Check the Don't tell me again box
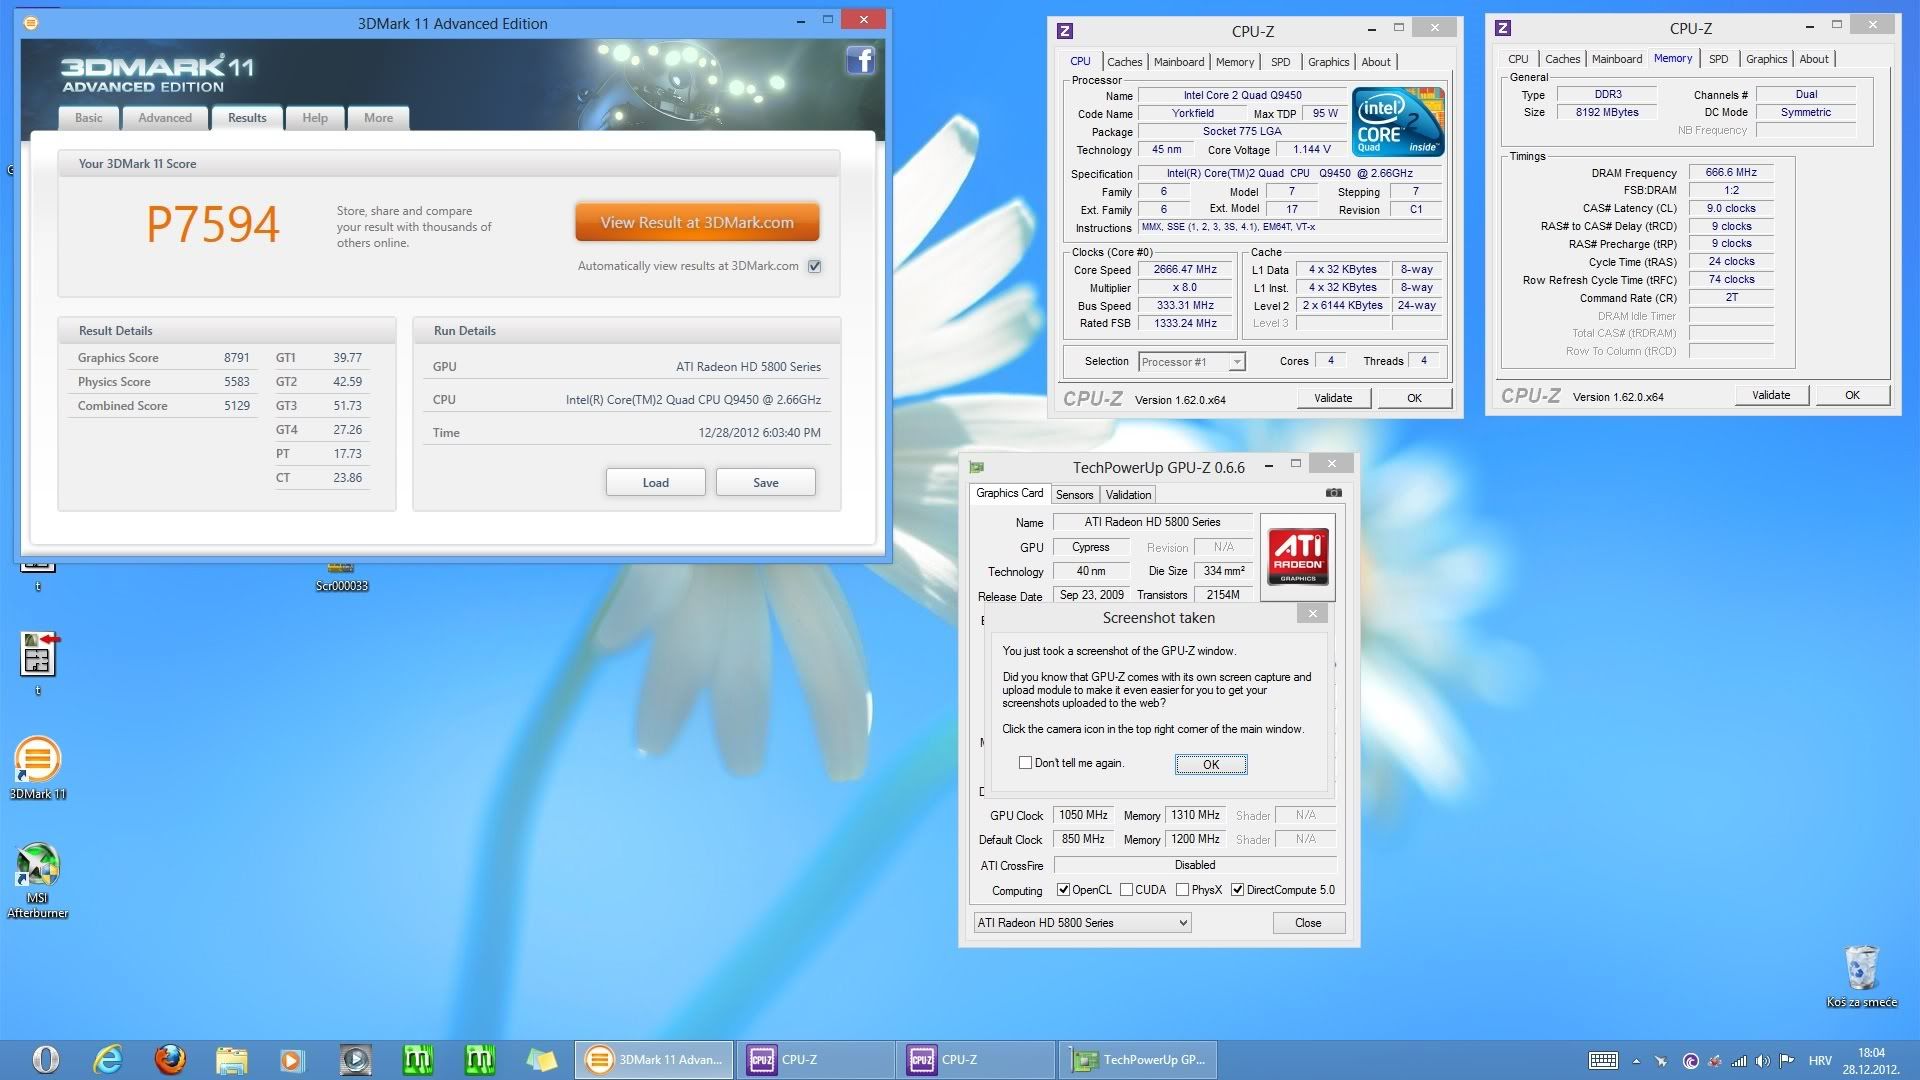Viewport: 1920px width, 1080px height. 1025,763
